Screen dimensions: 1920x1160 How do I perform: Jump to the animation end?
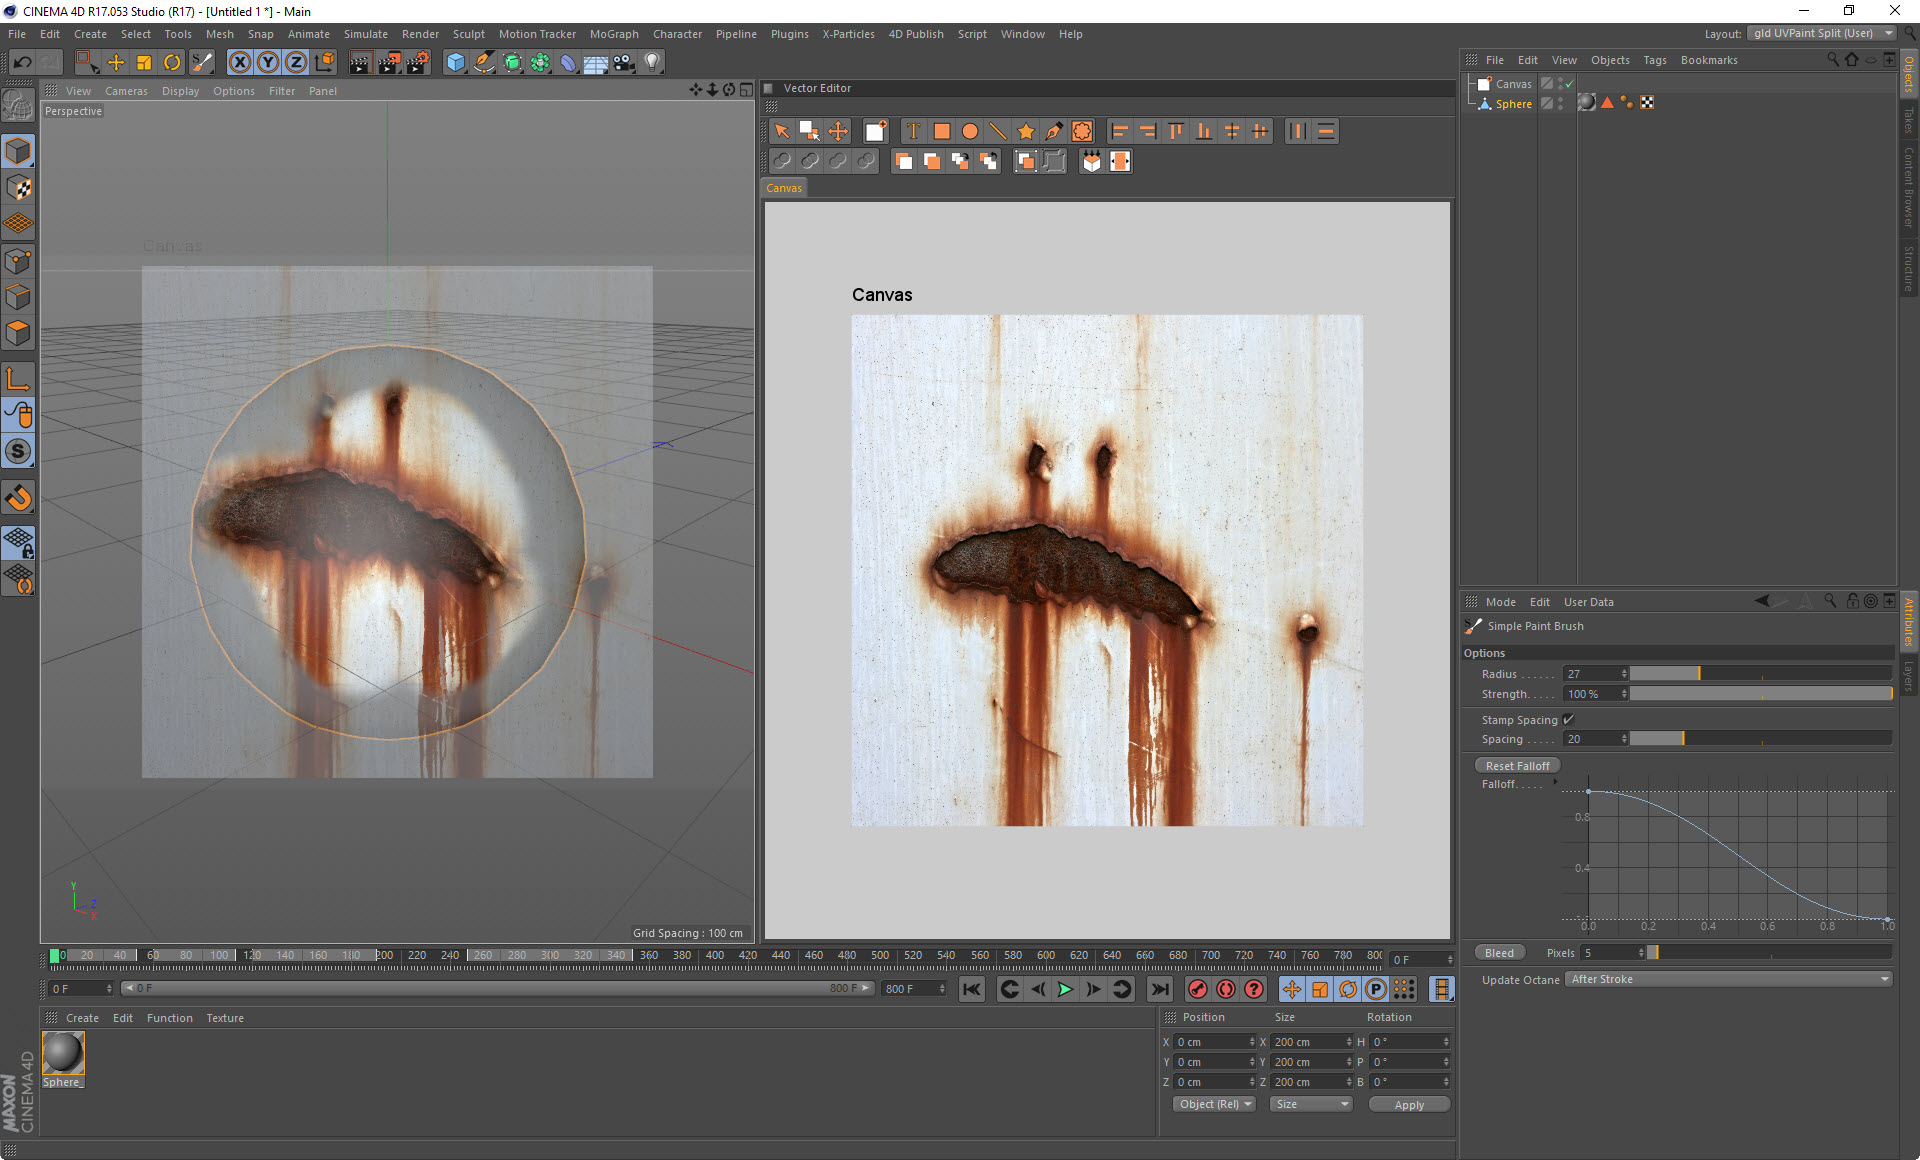[1159, 989]
